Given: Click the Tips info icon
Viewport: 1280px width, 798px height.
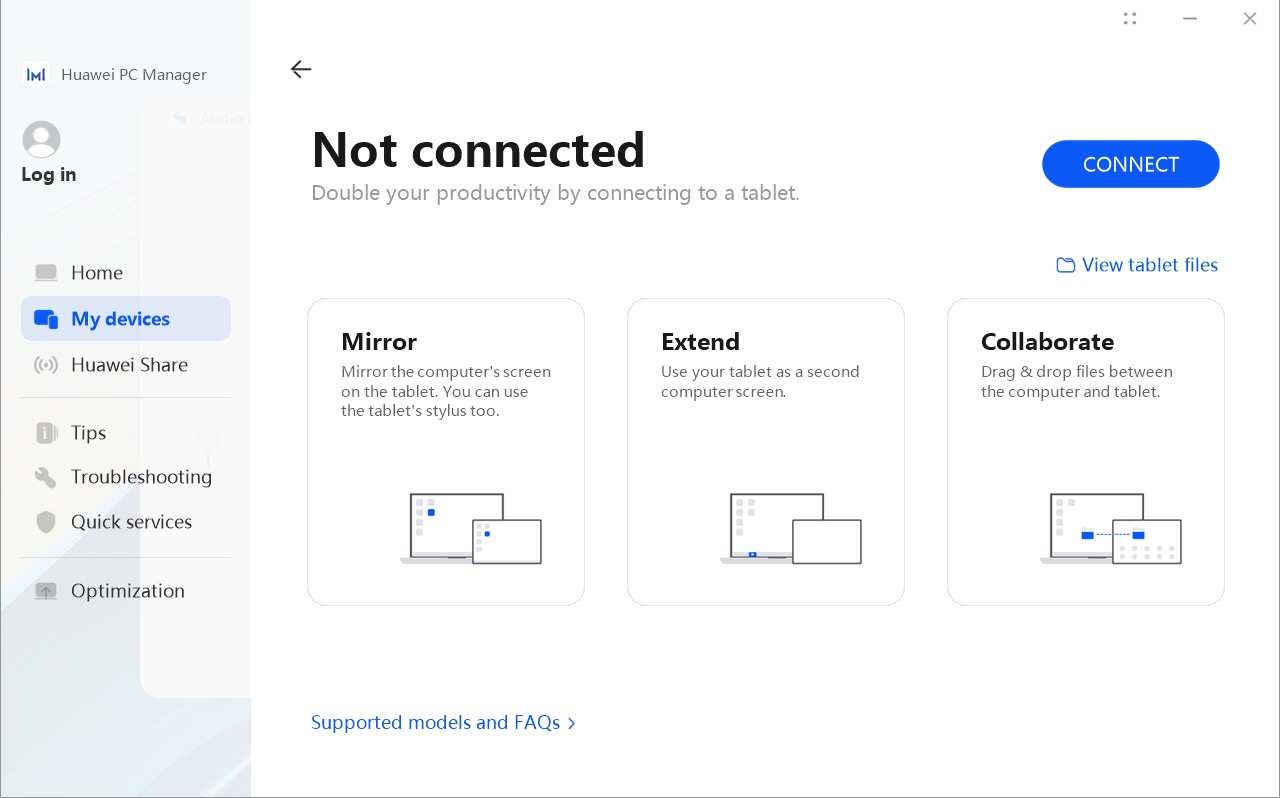Looking at the screenshot, I should click(x=46, y=433).
